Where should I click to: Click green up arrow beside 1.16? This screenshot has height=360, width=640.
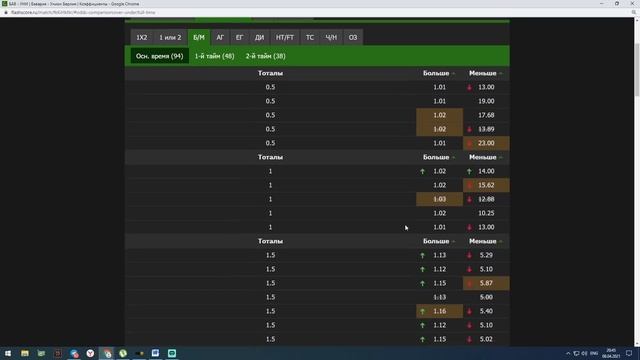(x=422, y=311)
